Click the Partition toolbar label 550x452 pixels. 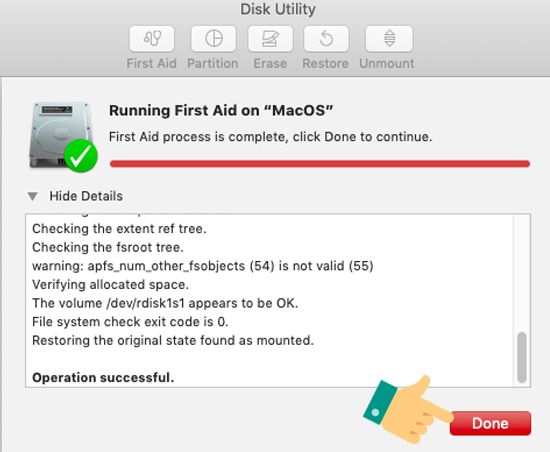point(213,63)
